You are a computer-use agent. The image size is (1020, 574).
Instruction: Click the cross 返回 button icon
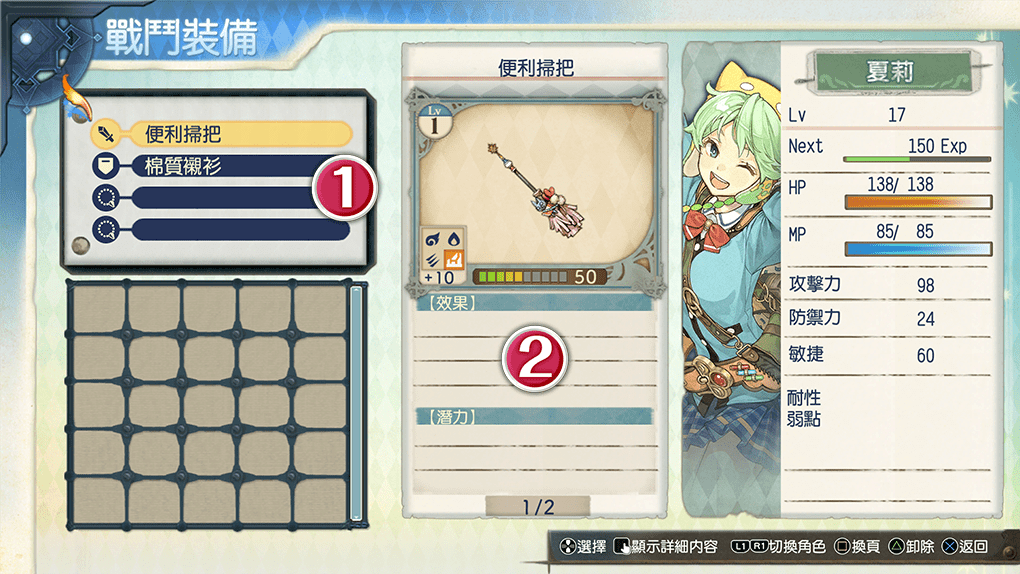click(950, 546)
